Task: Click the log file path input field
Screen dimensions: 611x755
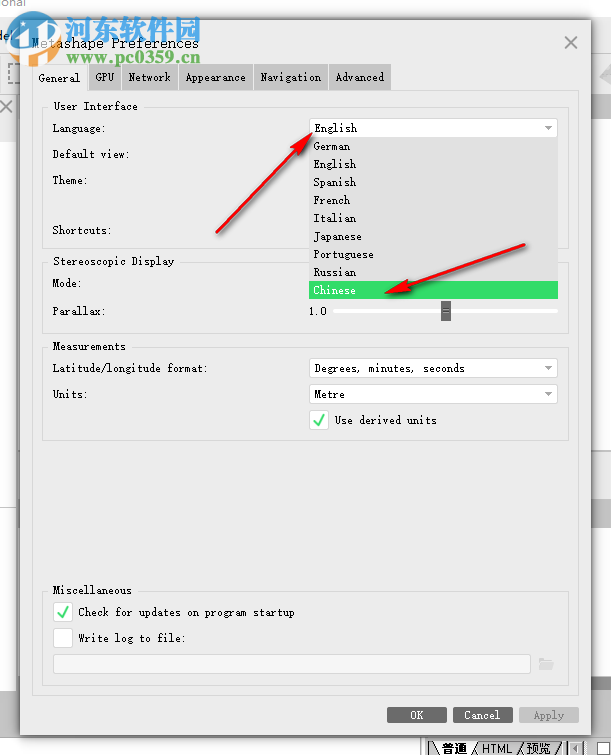Action: point(292,664)
